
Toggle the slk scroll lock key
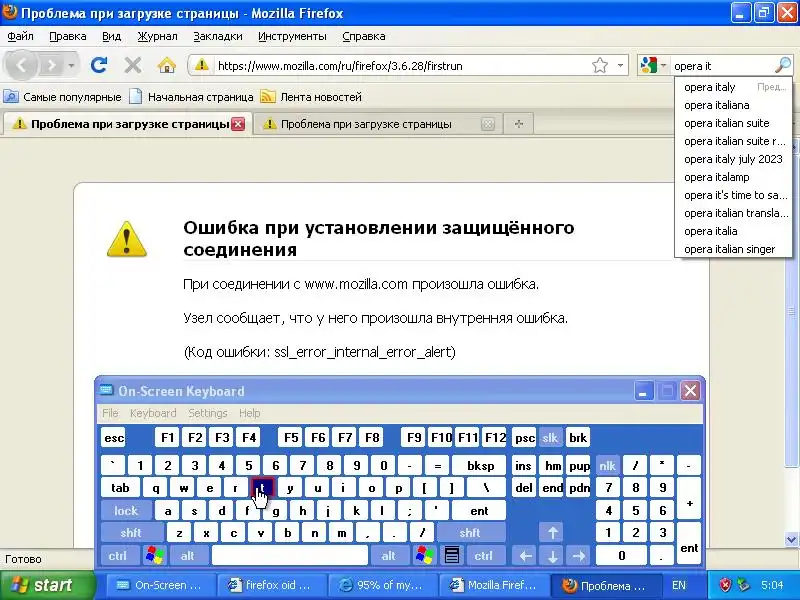pyautogui.click(x=550, y=438)
